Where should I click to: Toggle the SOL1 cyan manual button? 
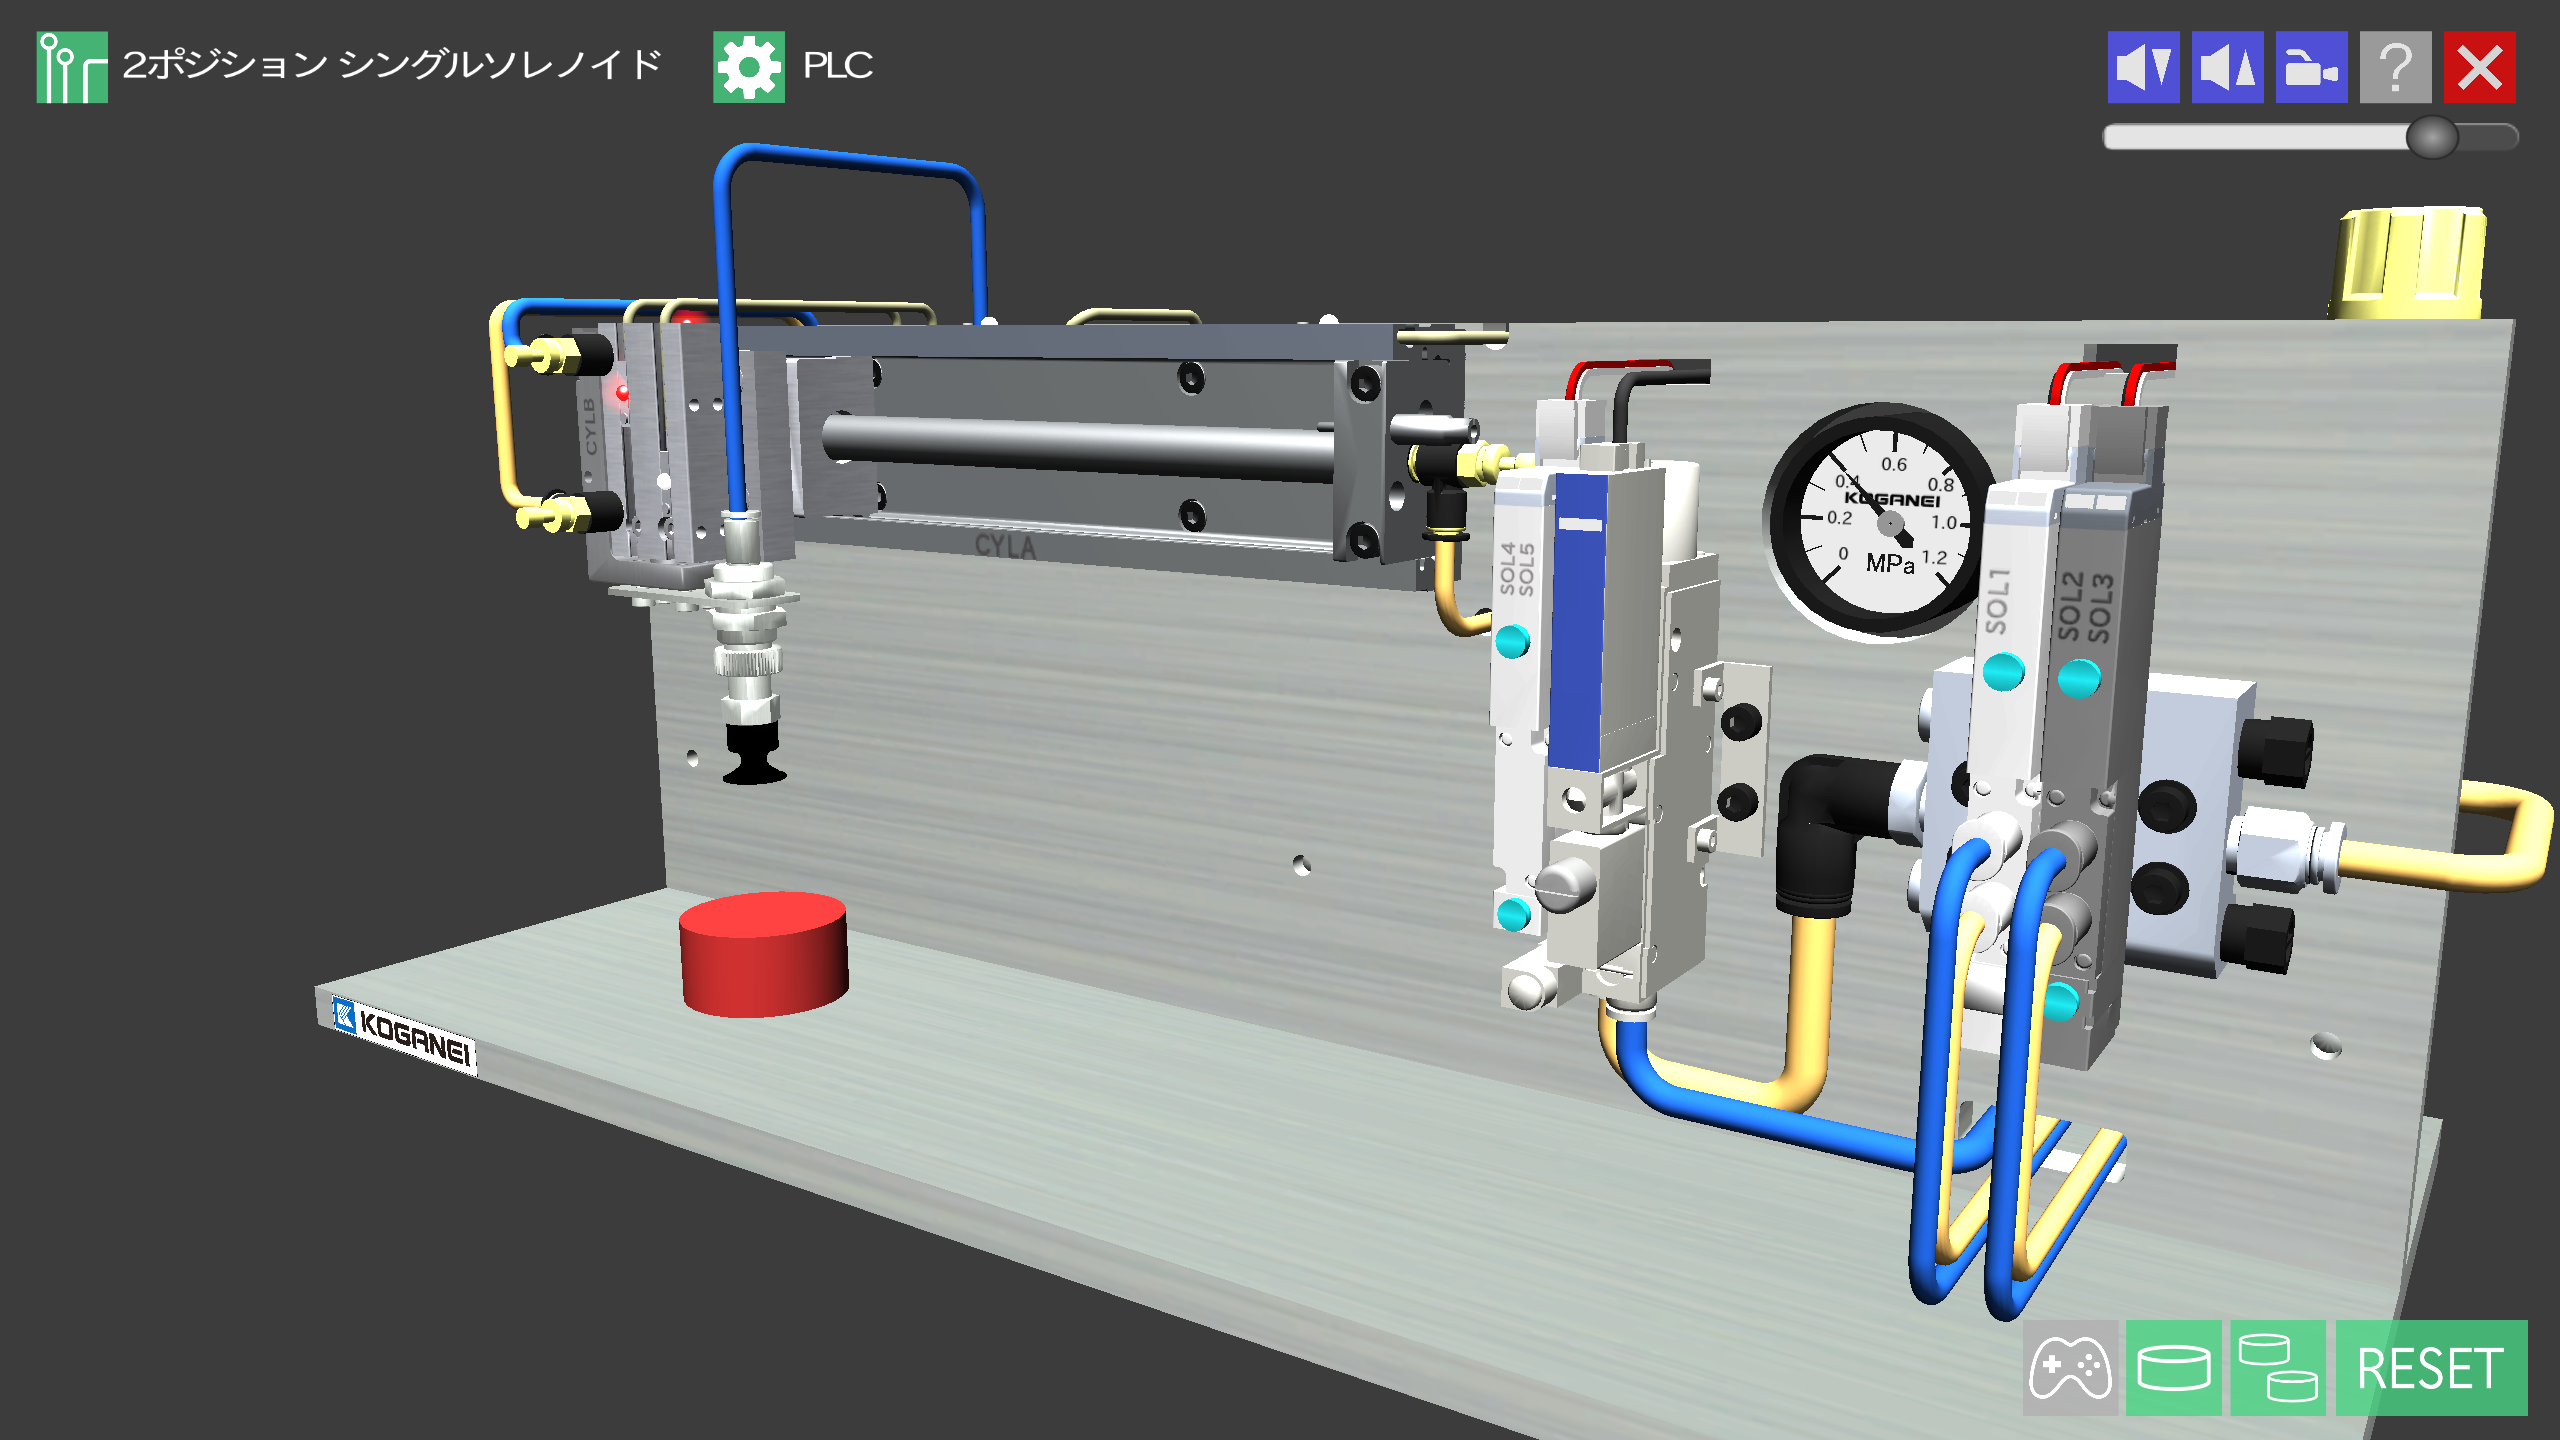click(2003, 671)
